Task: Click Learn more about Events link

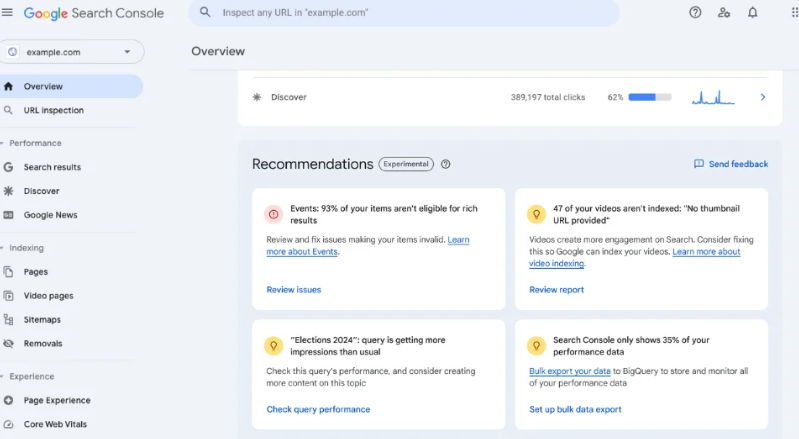Action: tap(302, 252)
